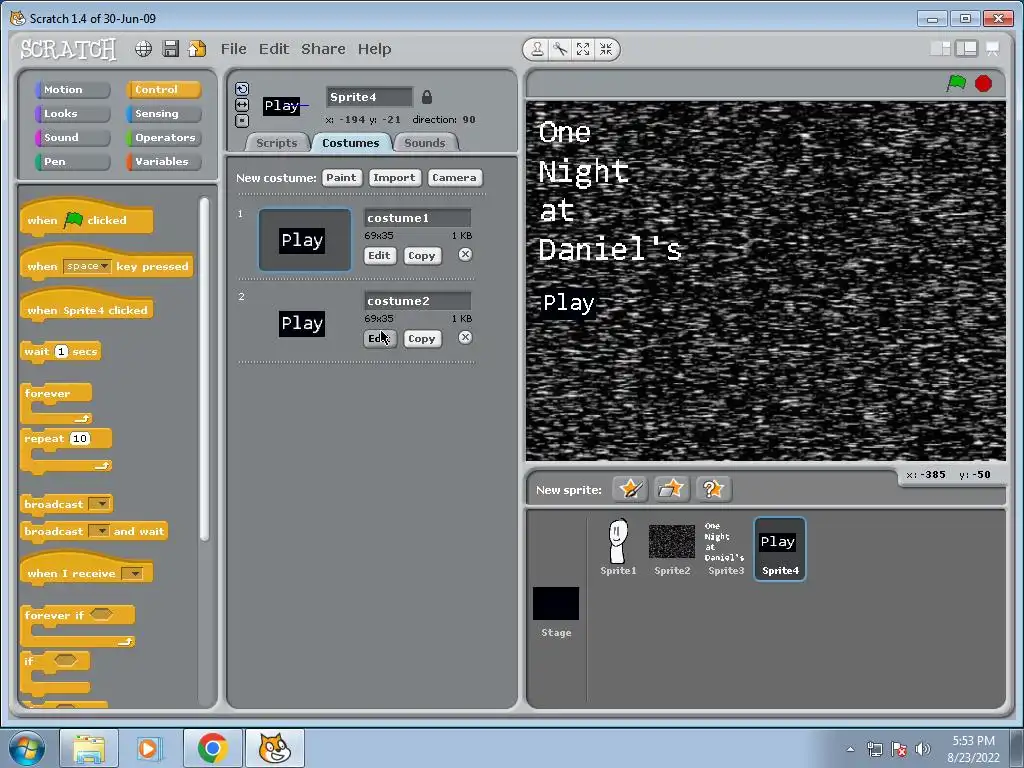This screenshot has height=768, width=1024.
Task: Click the share project icon
Action: [x=197, y=49]
